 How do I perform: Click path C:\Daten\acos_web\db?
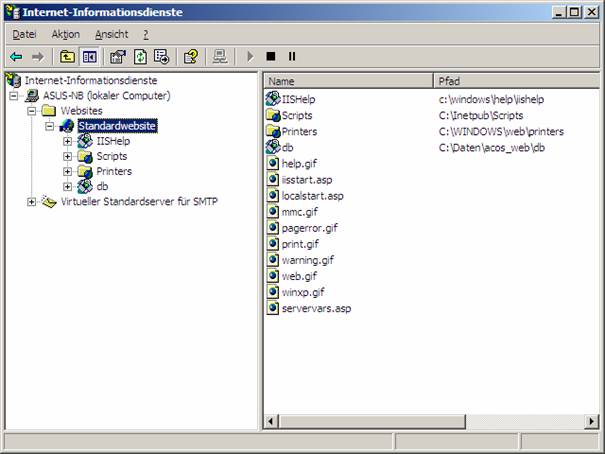coord(492,147)
